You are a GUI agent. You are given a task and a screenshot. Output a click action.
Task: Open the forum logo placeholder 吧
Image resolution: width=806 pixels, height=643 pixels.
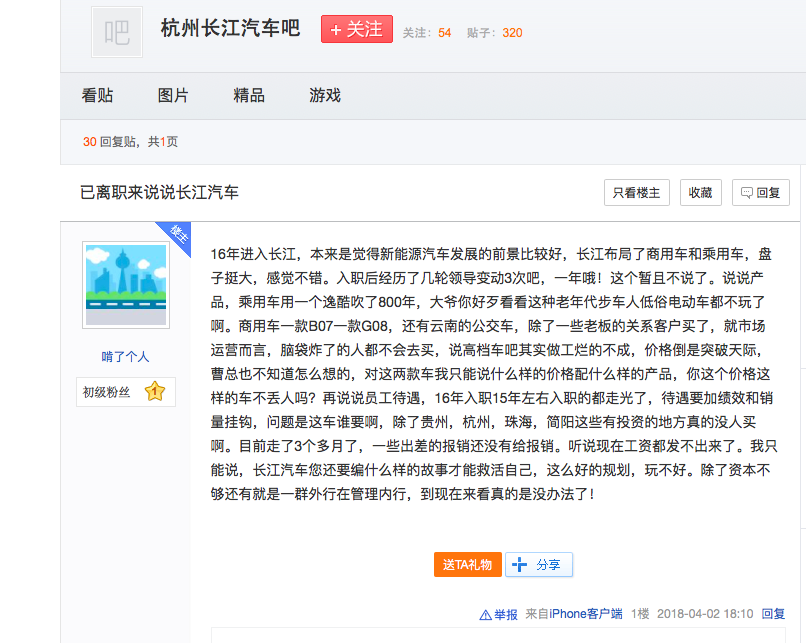click(117, 32)
